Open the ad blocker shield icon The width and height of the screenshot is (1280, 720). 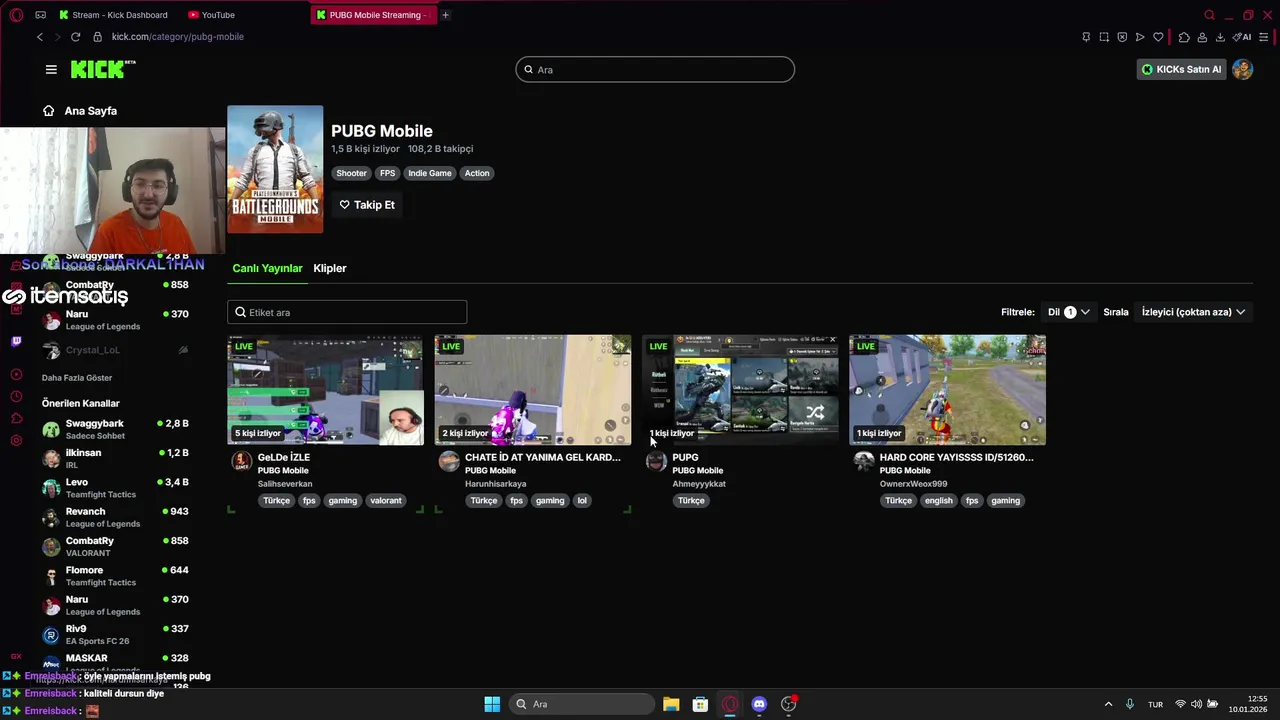(x=1122, y=37)
